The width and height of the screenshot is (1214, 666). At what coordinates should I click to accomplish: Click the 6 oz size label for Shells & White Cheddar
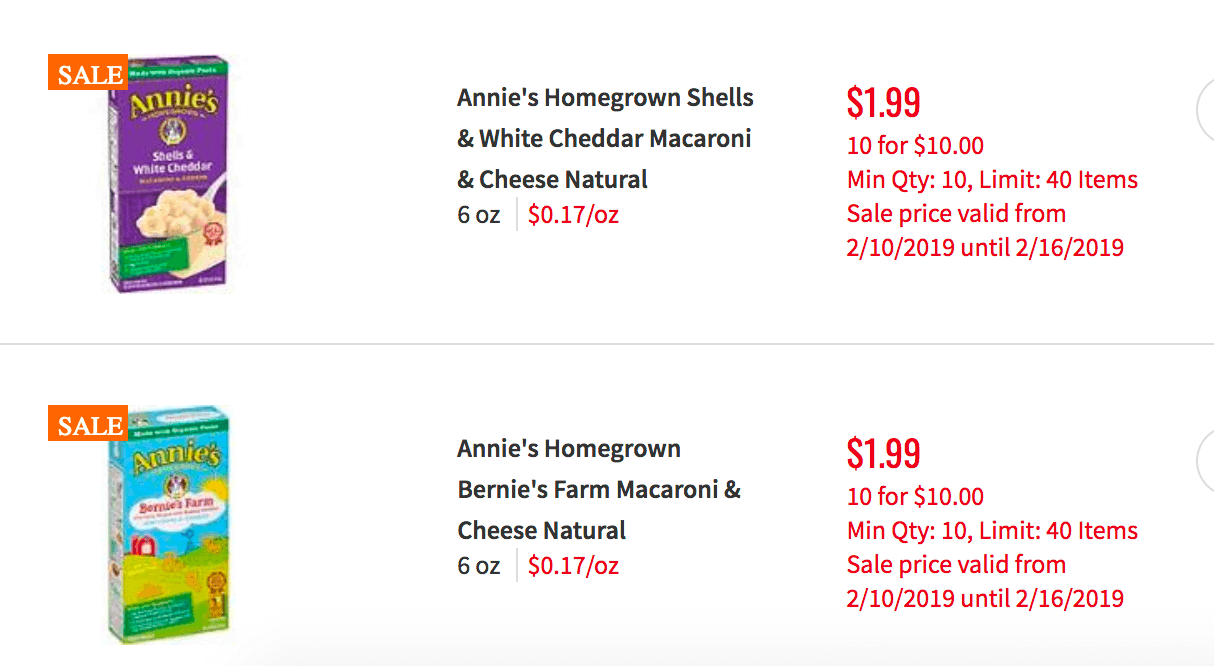tap(478, 214)
